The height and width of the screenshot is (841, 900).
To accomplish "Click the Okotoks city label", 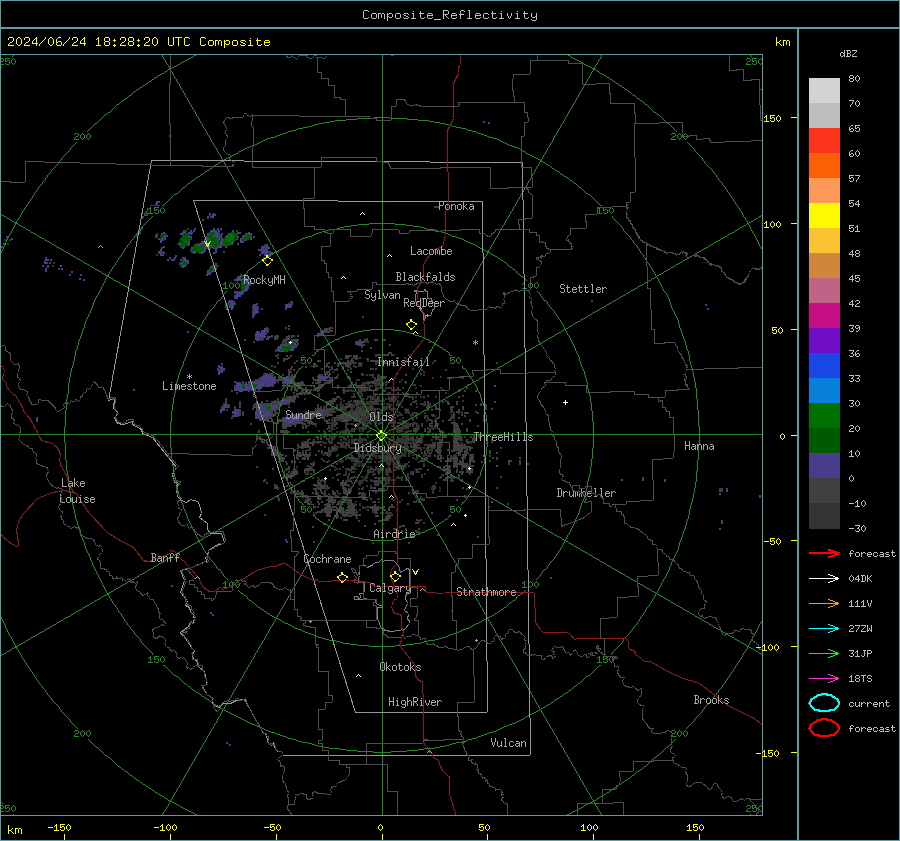I will tap(400, 667).
